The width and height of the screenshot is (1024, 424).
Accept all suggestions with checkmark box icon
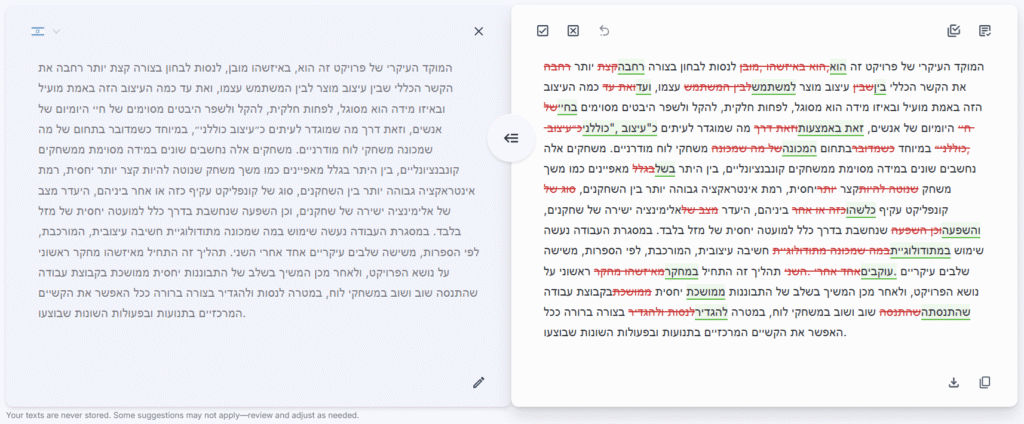pyautogui.click(x=542, y=31)
